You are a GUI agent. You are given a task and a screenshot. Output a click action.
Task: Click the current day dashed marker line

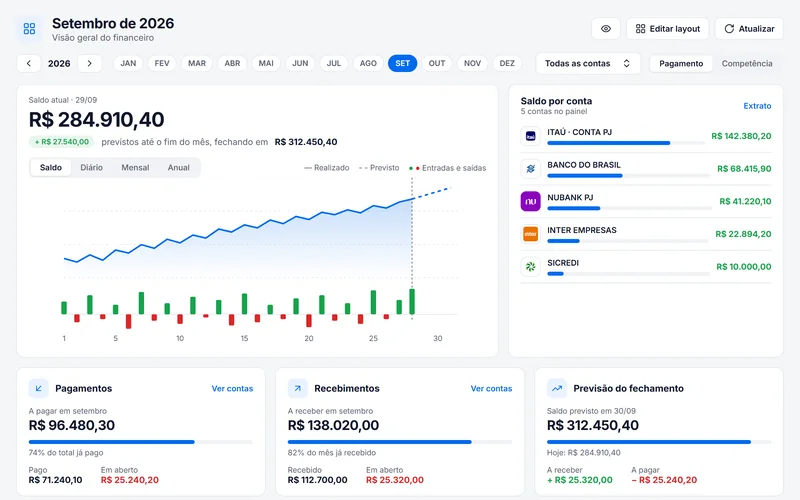(x=412, y=248)
